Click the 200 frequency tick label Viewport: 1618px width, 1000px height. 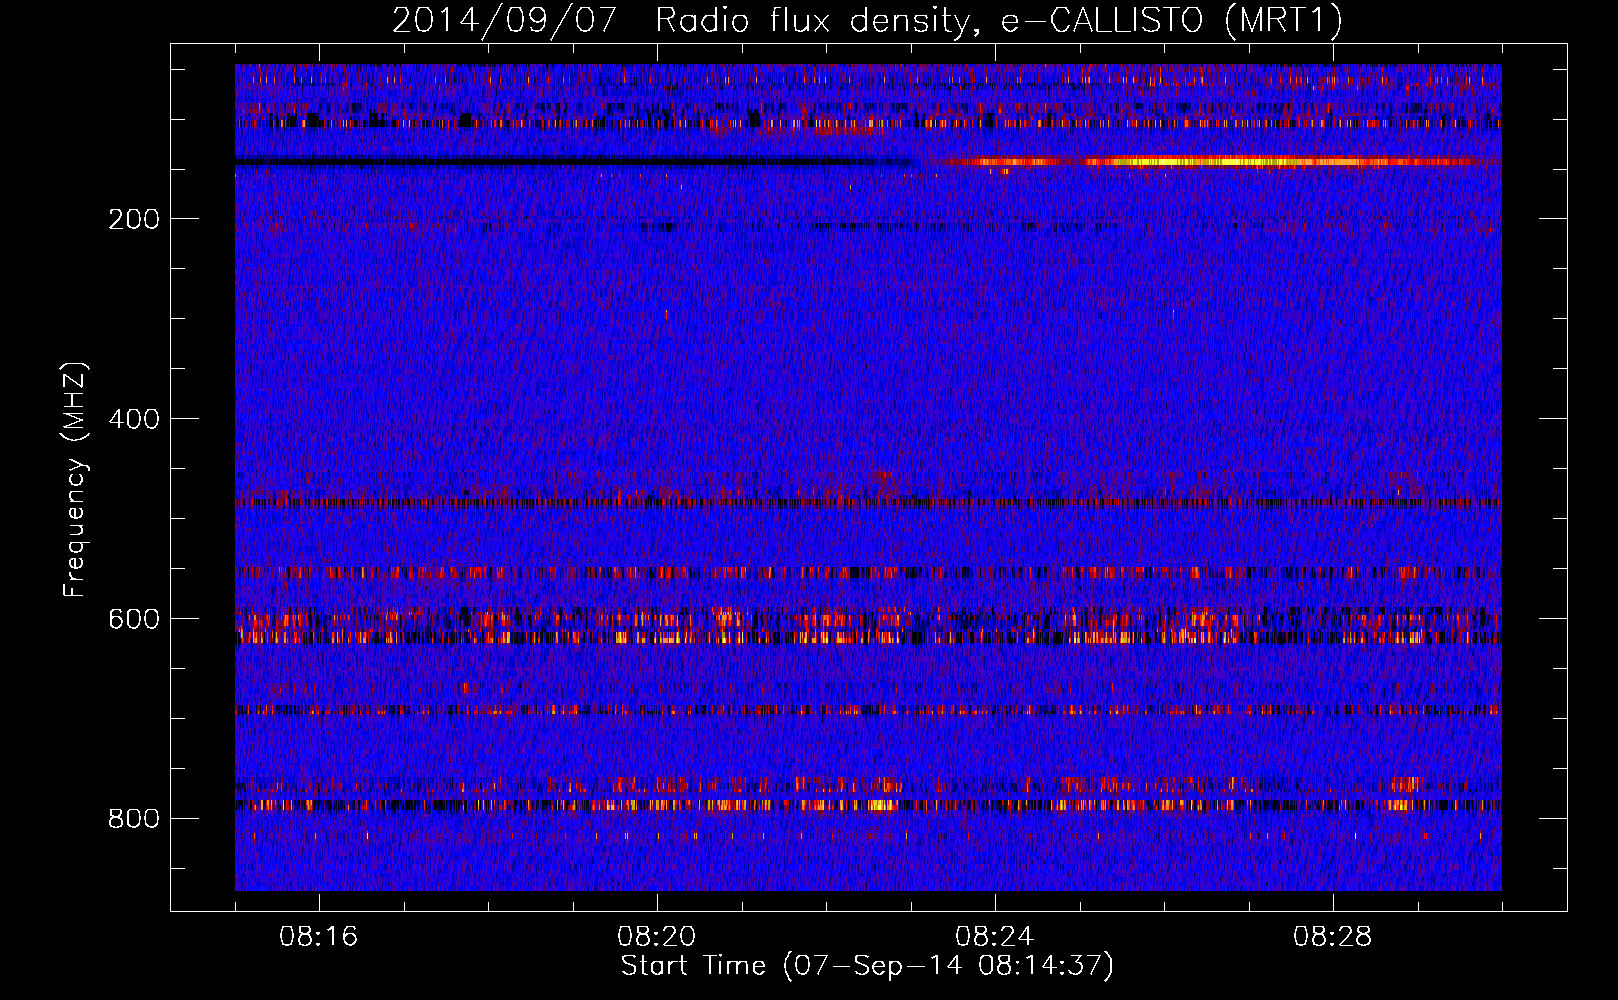pyautogui.click(x=134, y=219)
